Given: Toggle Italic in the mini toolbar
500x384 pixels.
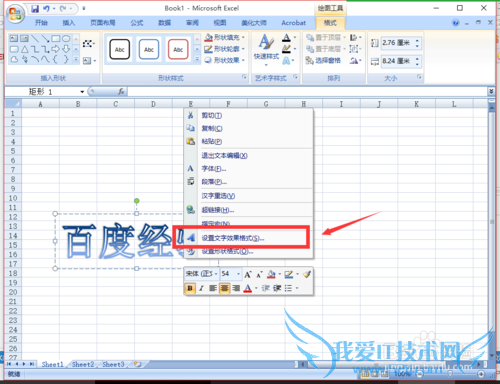Looking at the screenshot, I should pyautogui.click(x=201, y=288).
